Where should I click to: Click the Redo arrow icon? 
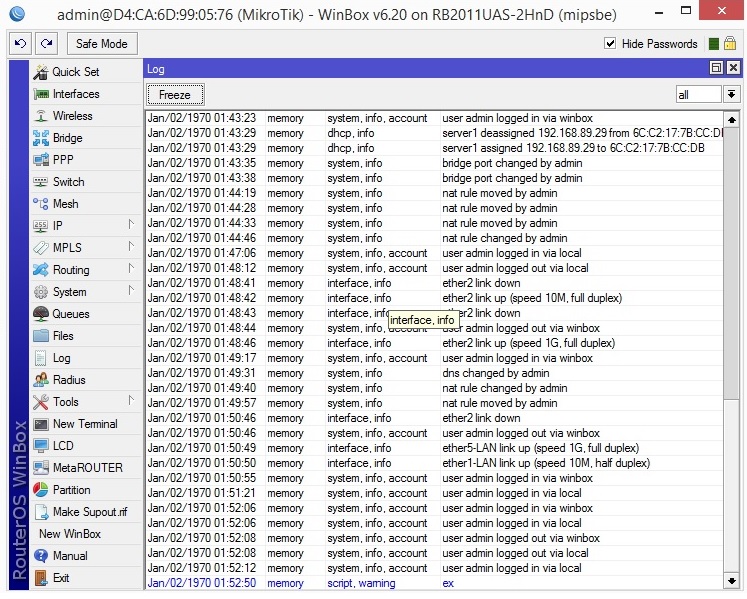click(46, 44)
